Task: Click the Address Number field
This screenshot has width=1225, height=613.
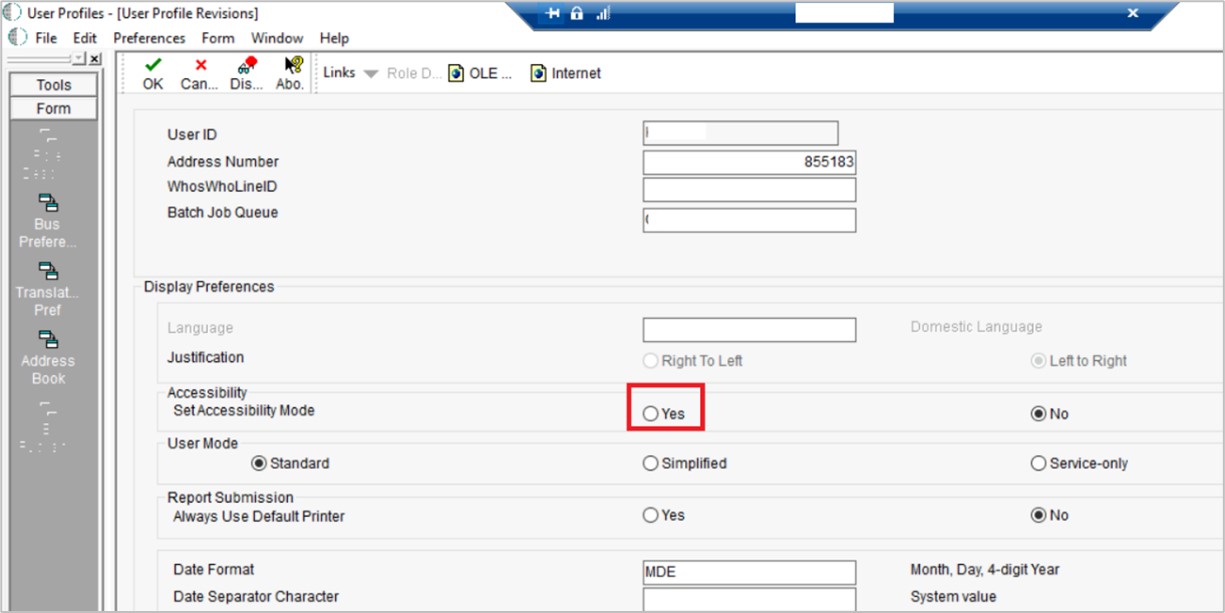Action: [x=749, y=162]
